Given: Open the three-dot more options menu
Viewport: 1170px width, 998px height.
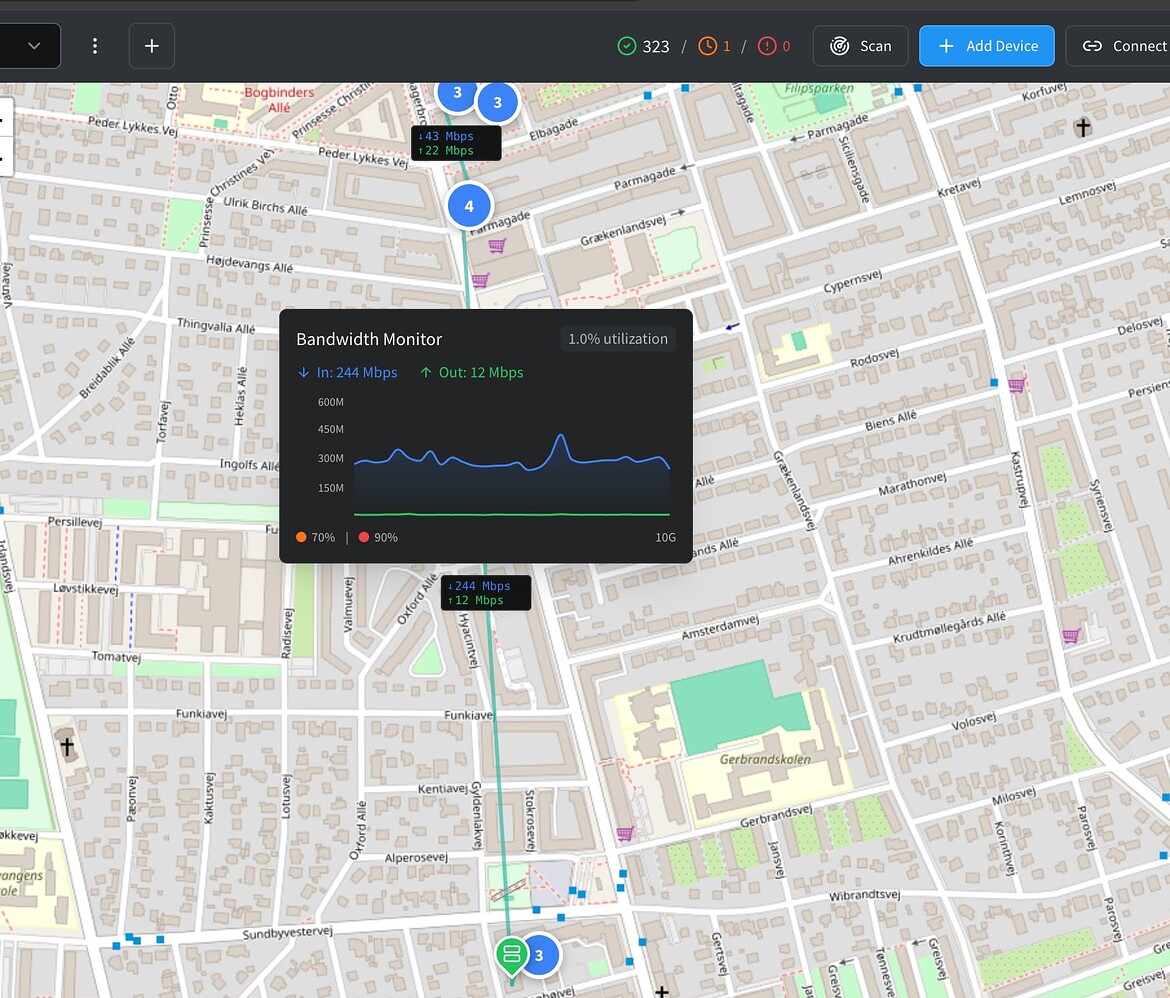Looking at the screenshot, I should click(95, 46).
